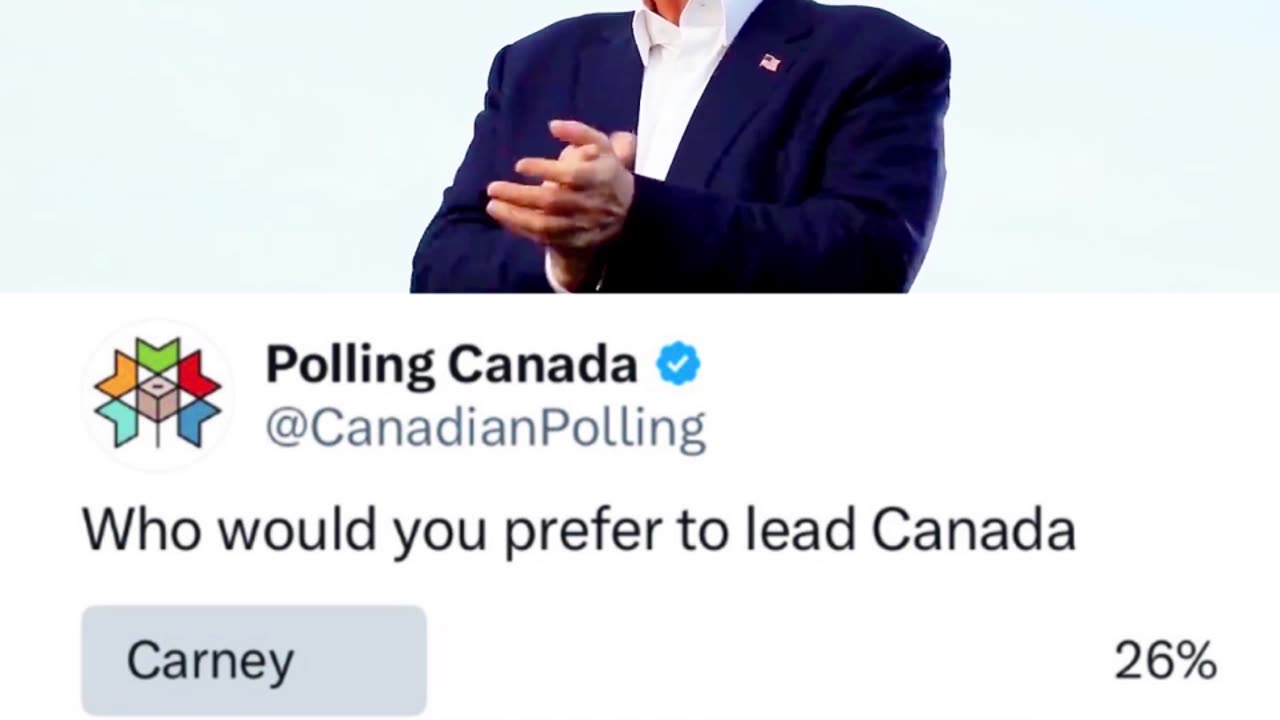Open the Polling Canada account name
The height and width of the screenshot is (720, 1280).
point(451,365)
